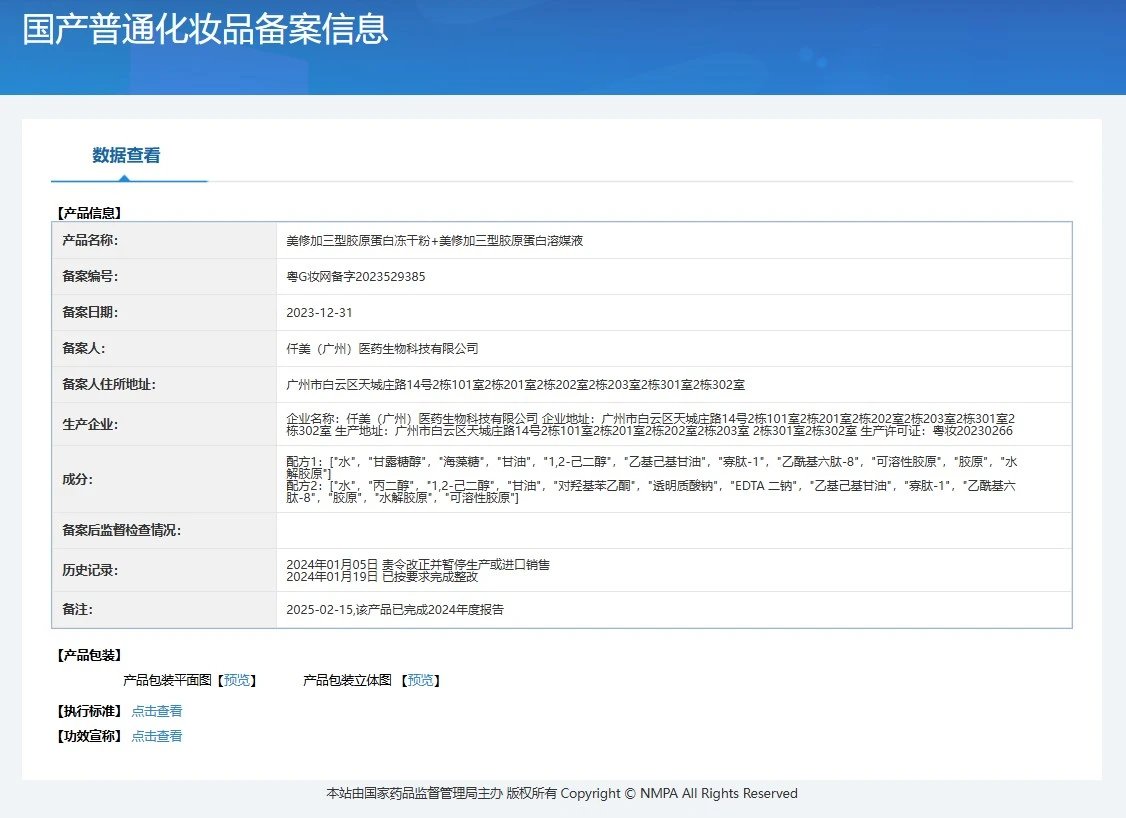Select the 2024年01月19日 已按要求完成整改 line
The height and width of the screenshot is (818, 1126).
click(382, 577)
